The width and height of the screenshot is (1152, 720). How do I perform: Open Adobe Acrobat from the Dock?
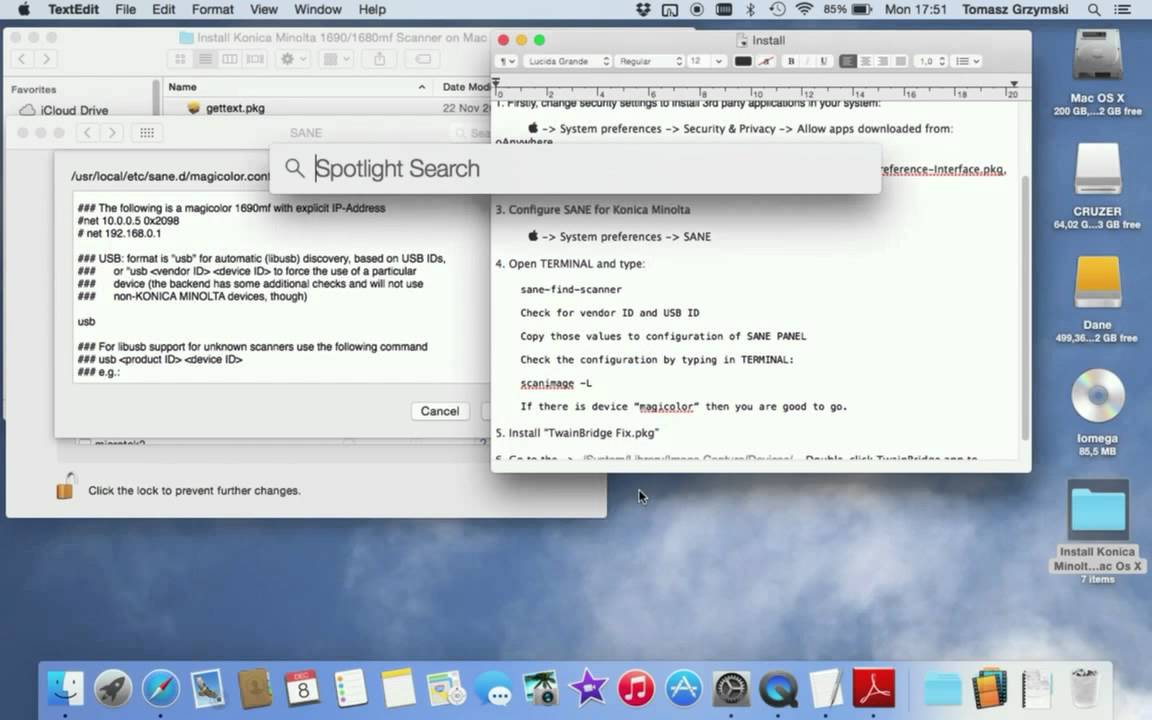[x=873, y=688]
